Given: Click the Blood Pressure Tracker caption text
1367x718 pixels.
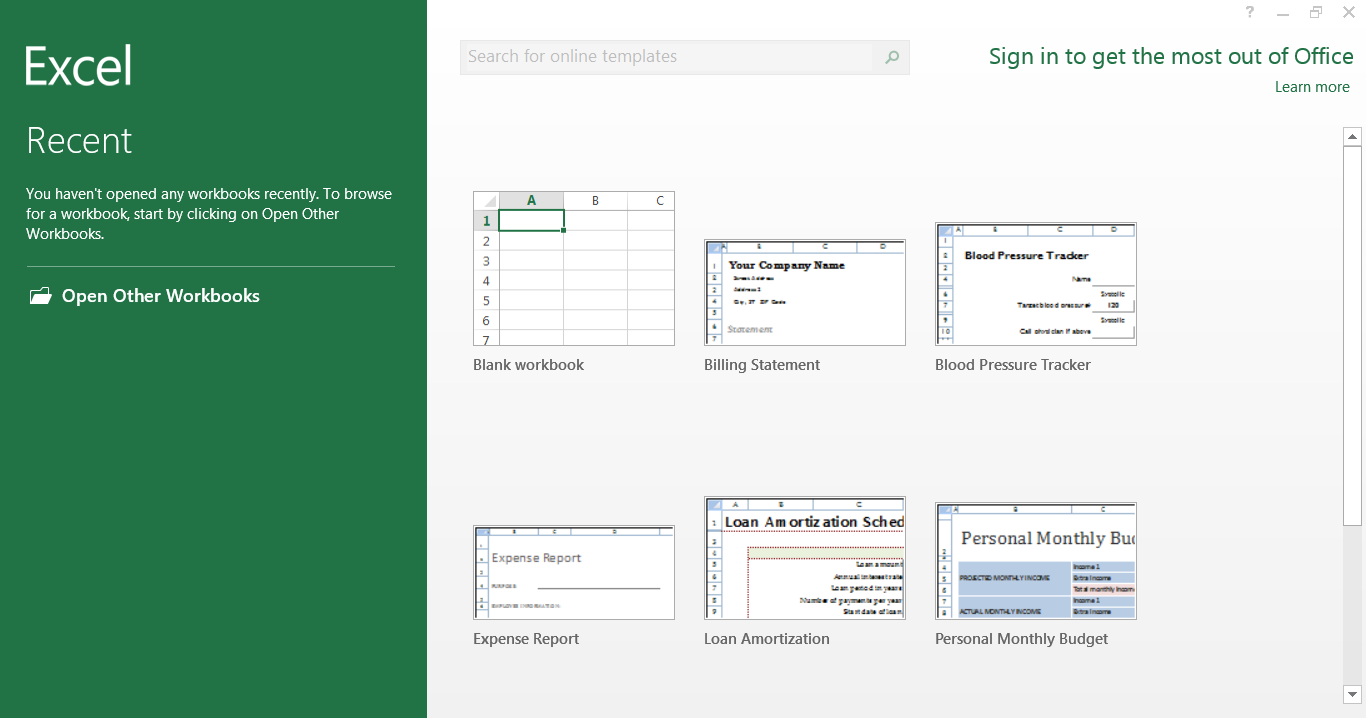Looking at the screenshot, I should click(1013, 365).
